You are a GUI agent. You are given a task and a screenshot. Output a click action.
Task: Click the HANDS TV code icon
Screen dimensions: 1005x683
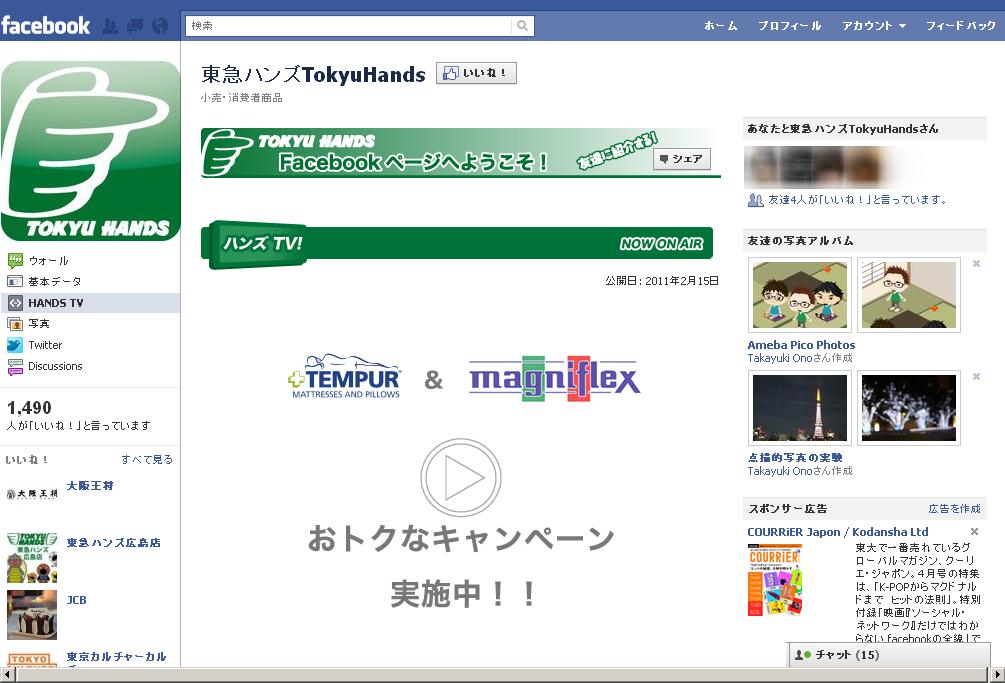click(15, 302)
